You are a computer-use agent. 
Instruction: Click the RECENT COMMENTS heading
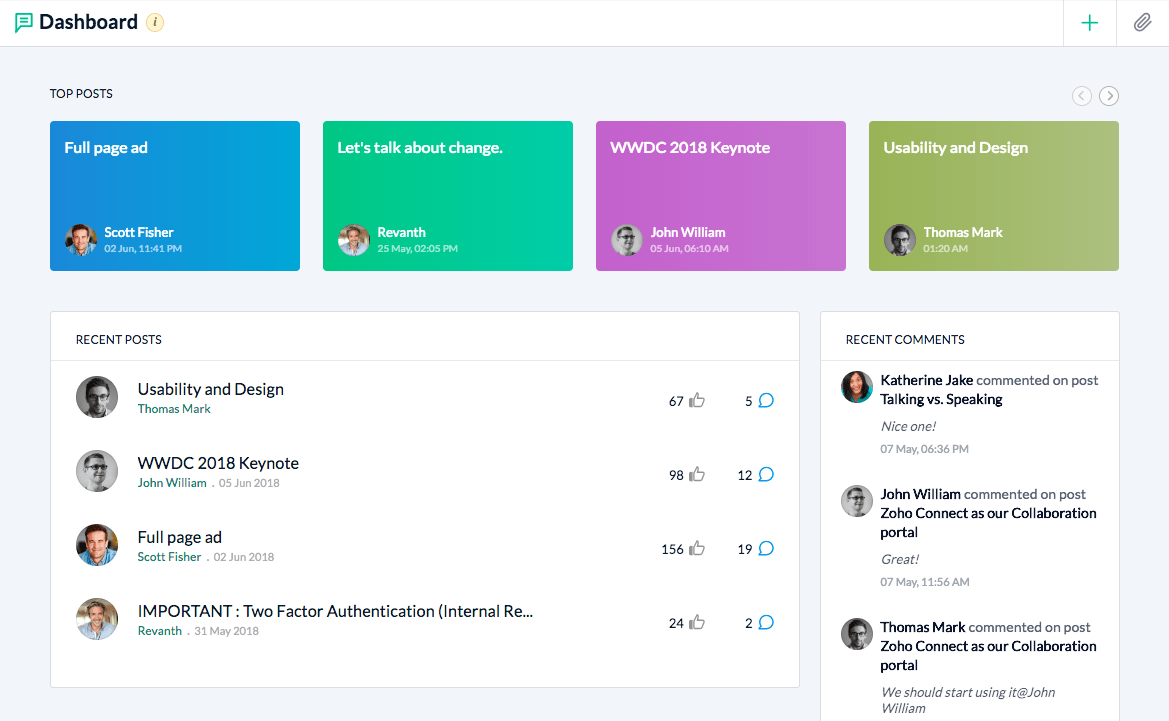pyautogui.click(x=905, y=340)
